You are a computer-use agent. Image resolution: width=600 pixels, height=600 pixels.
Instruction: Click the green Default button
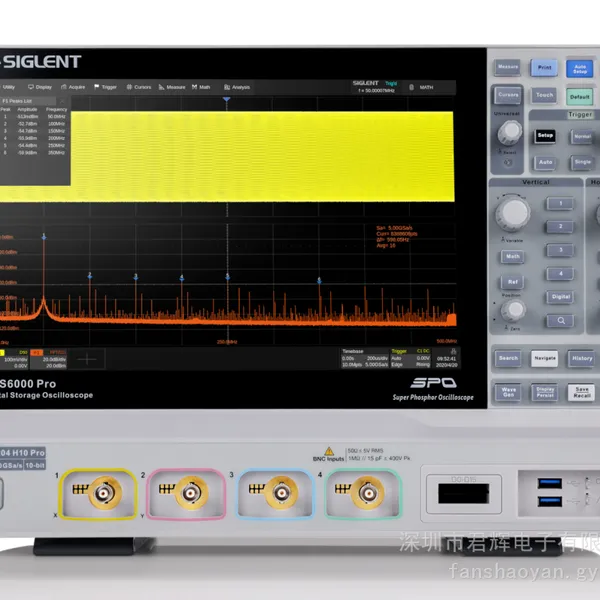[x=579, y=97]
